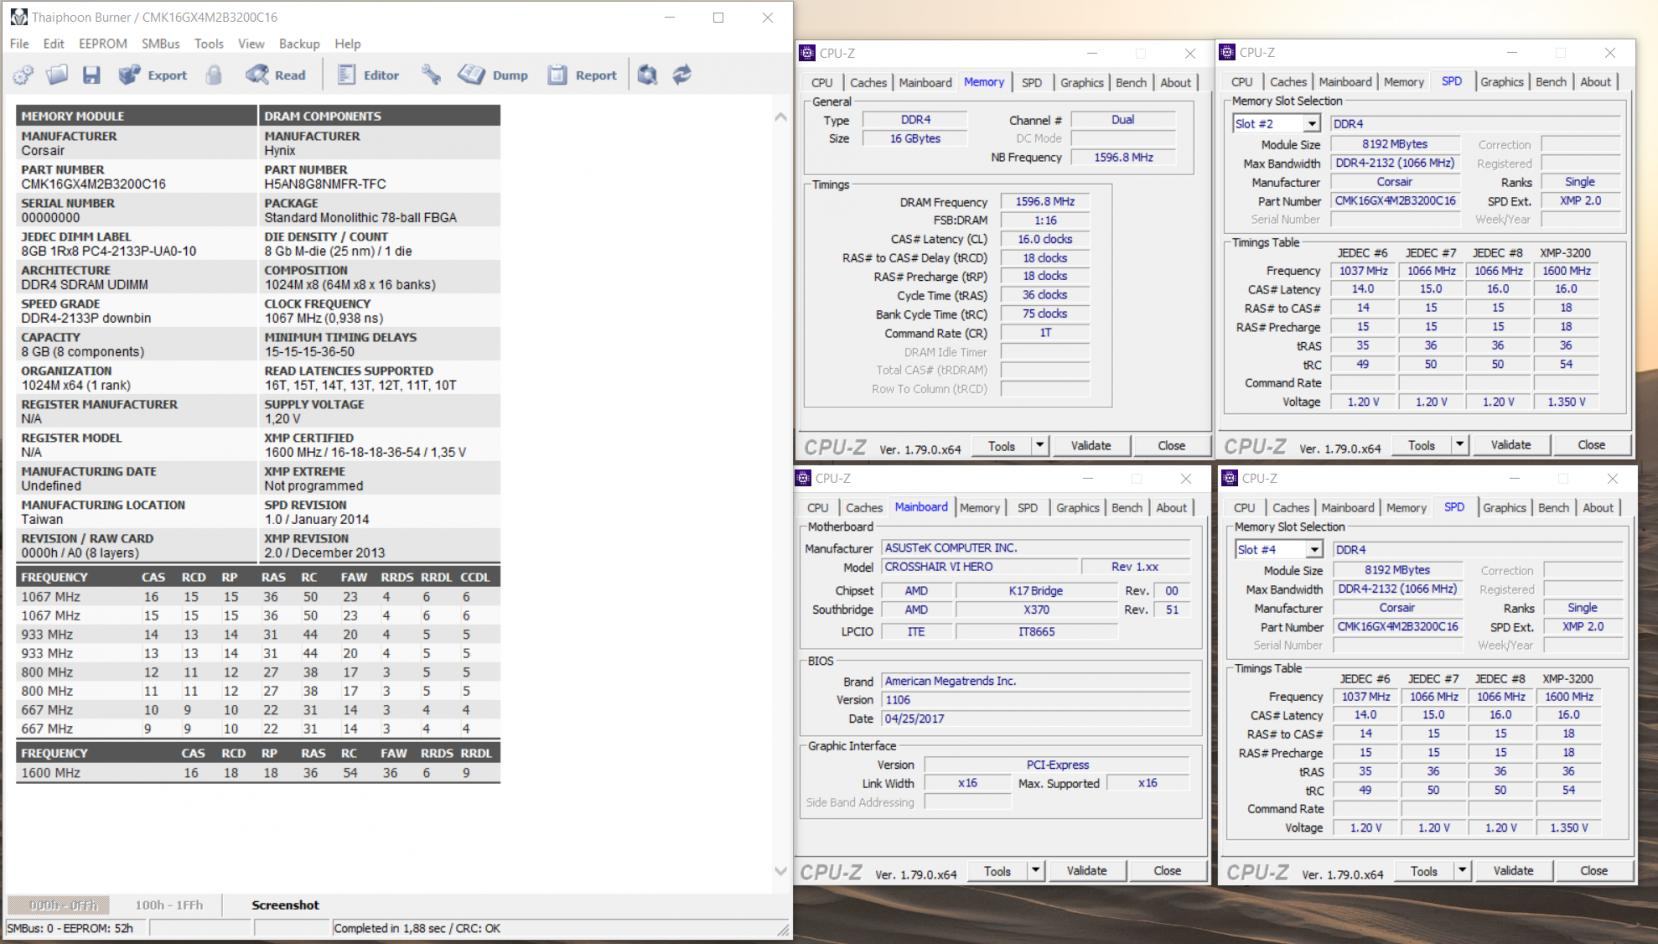Click title icon of CPU-Z Slot #2 window
Image resolution: width=1658 pixels, height=944 pixels.
(1228, 53)
